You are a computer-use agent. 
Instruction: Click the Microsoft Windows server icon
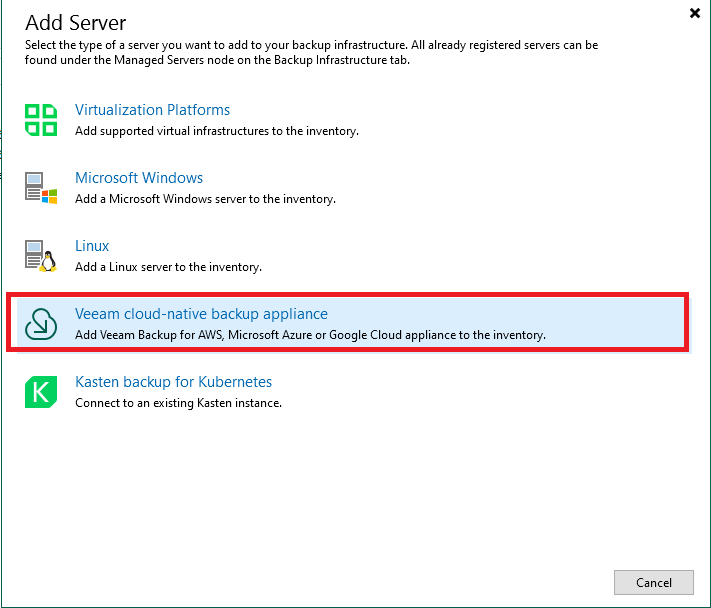(41, 188)
